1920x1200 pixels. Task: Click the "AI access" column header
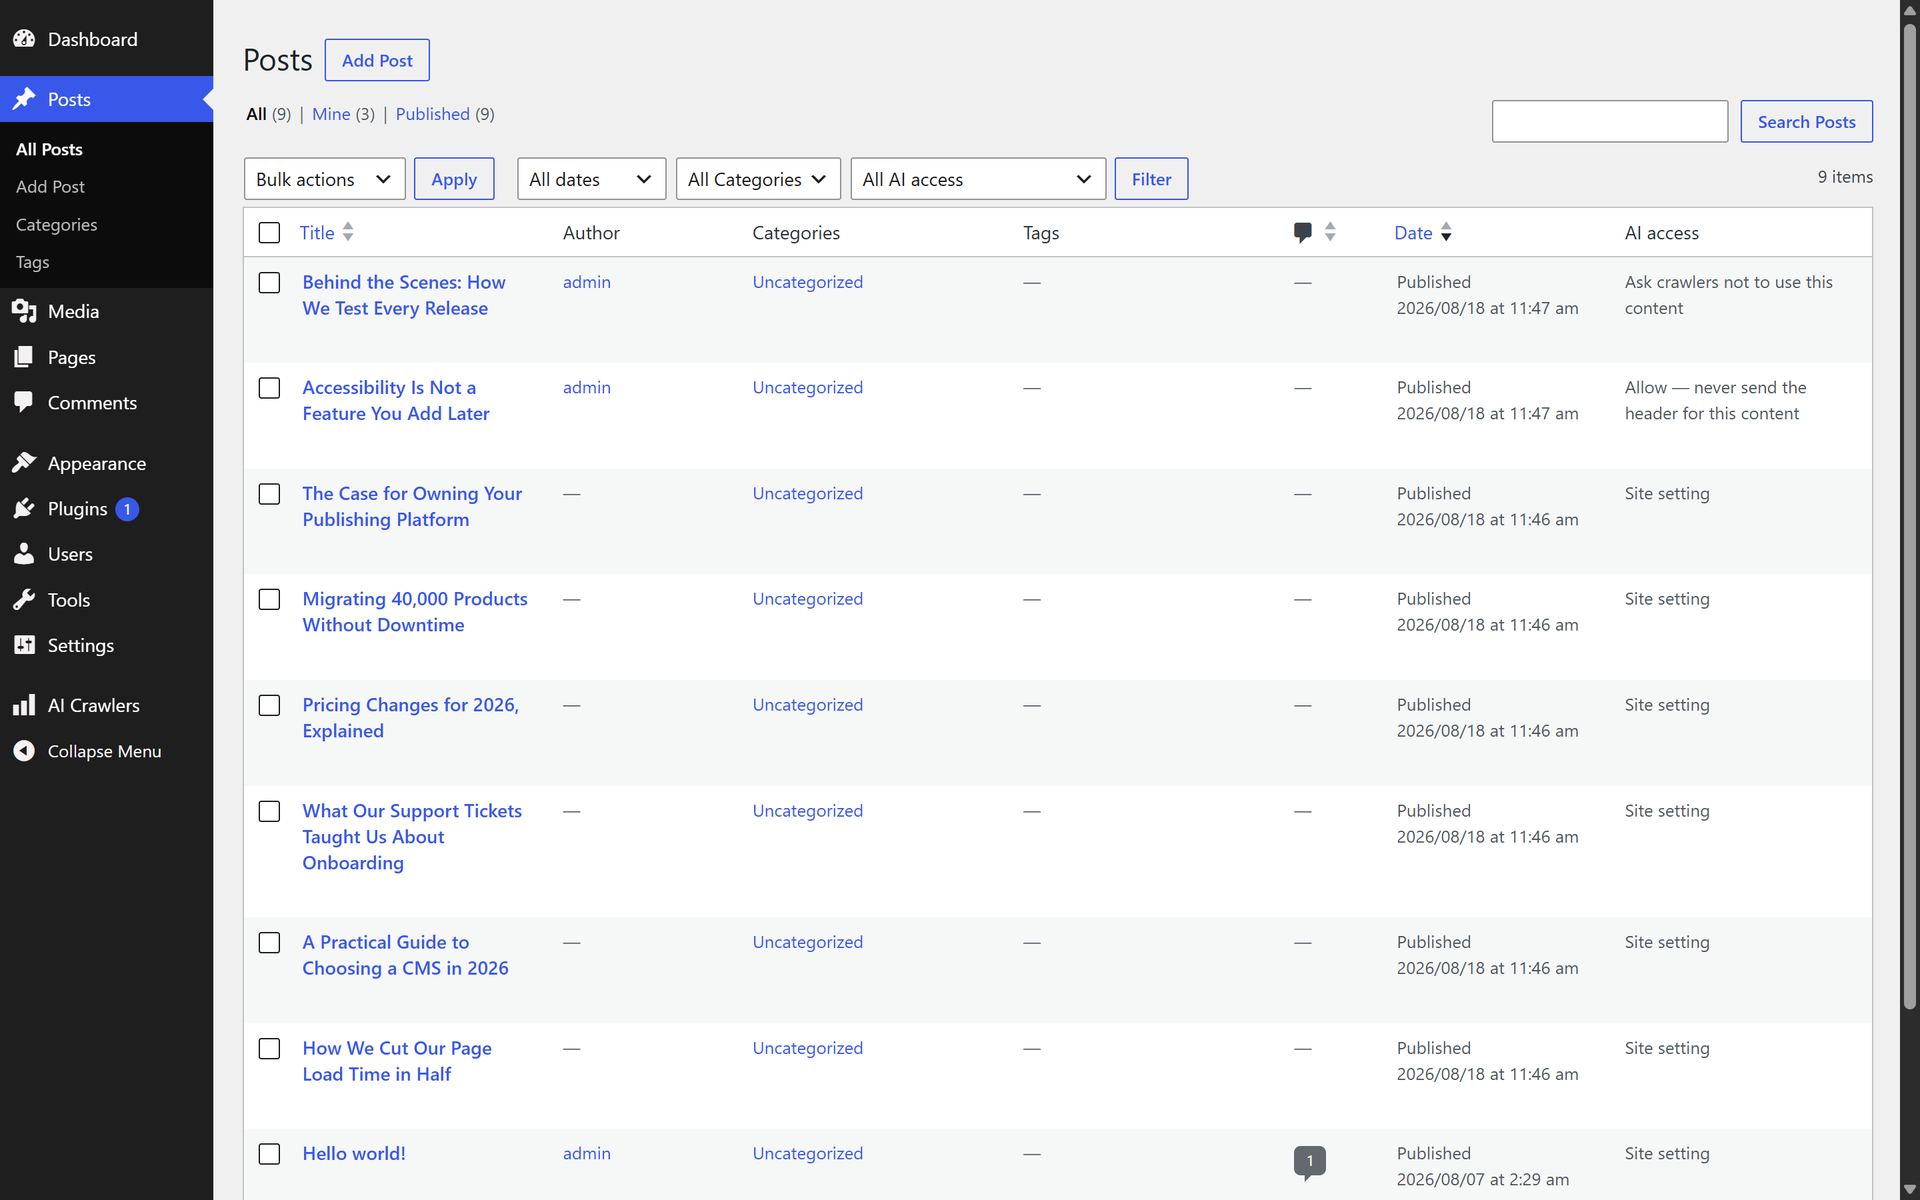(x=1661, y=233)
